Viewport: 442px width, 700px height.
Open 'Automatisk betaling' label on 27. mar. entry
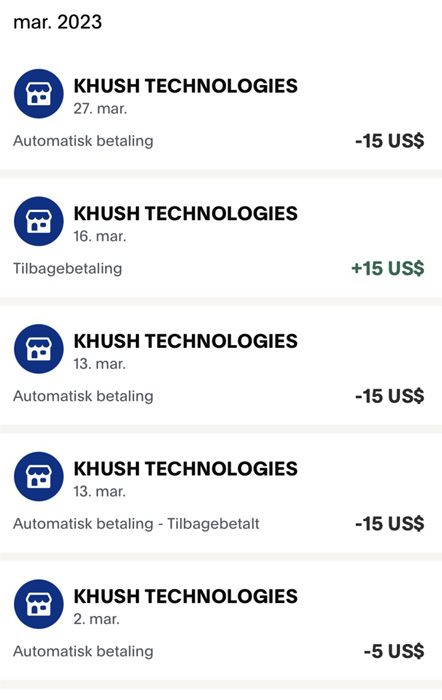coord(83,141)
